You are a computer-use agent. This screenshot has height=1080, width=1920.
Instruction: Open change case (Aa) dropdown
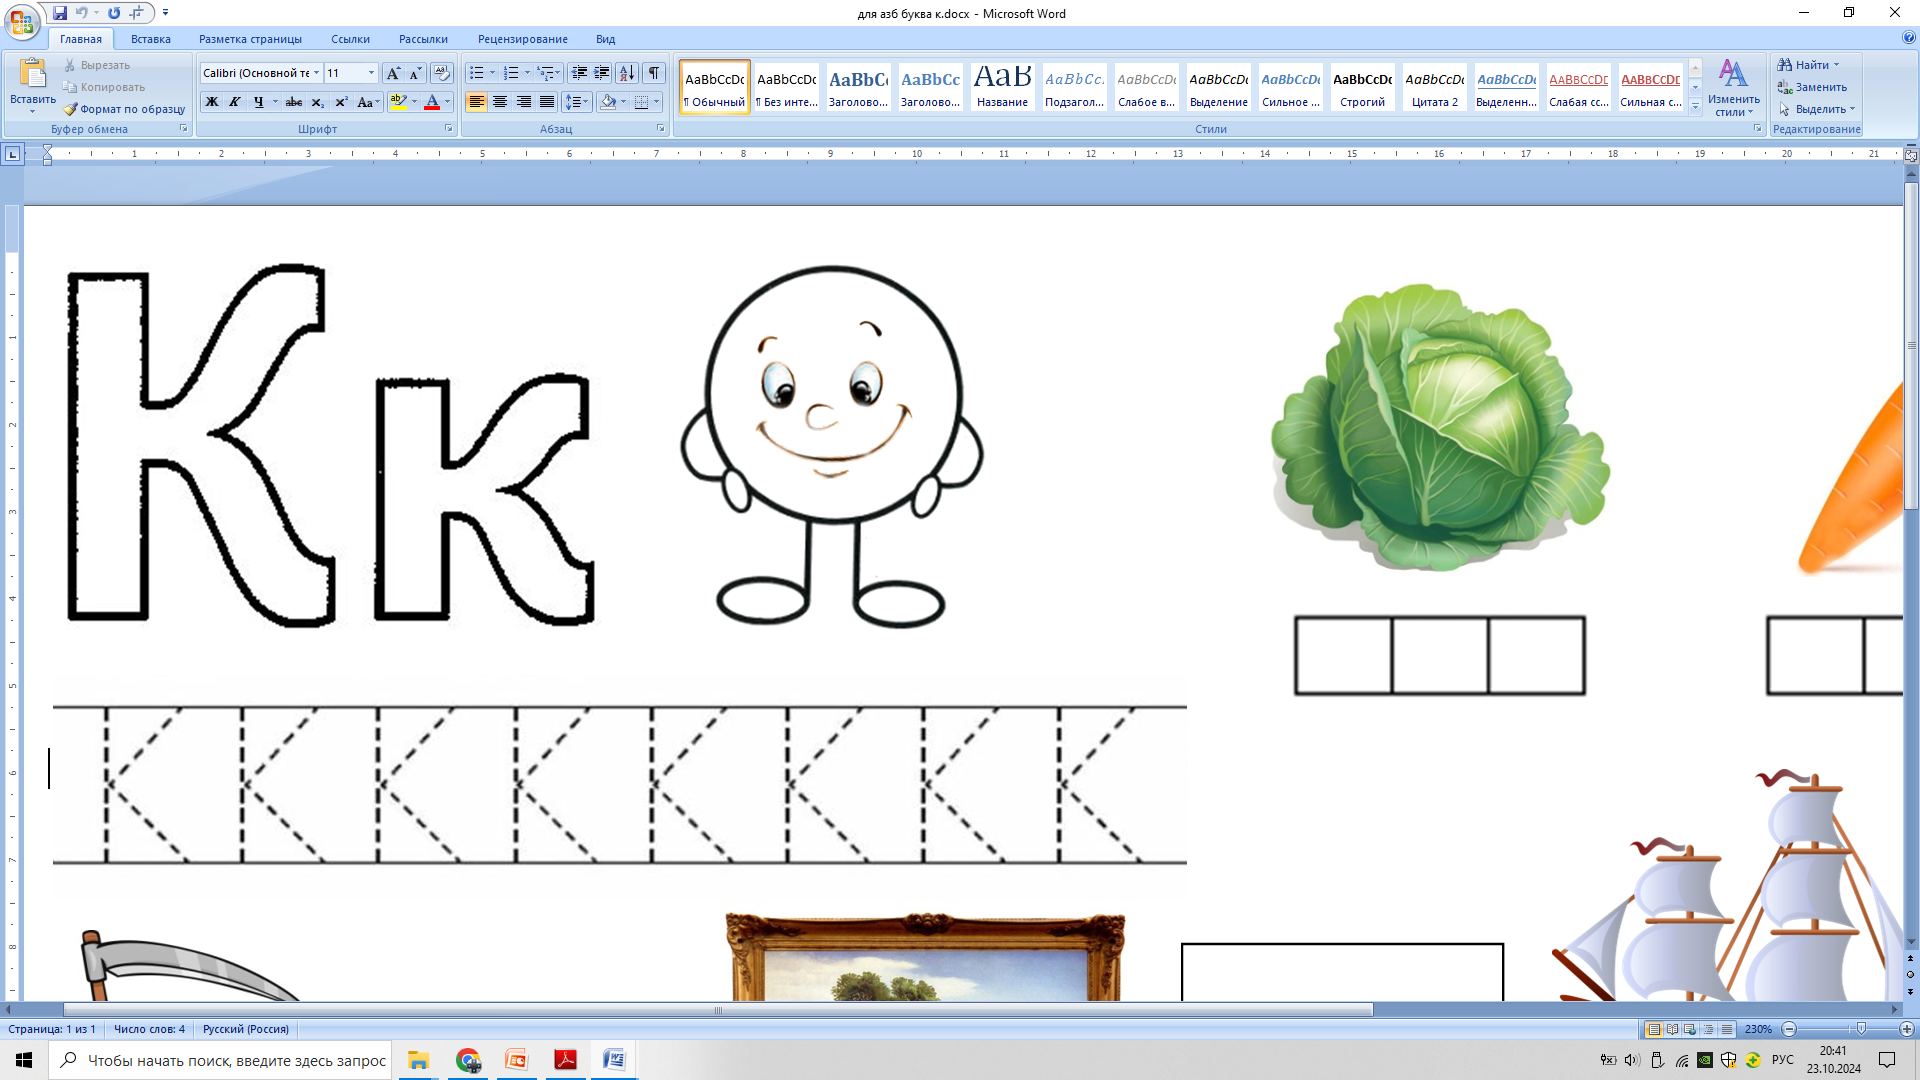[x=368, y=102]
